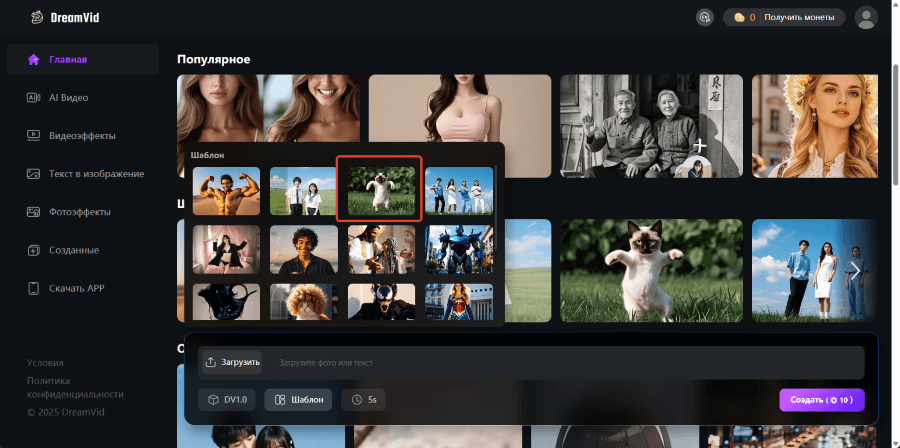Click the DreamVid logo icon
Screen dimensions: 900x448
pyautogui.click(x=37, y=17)
